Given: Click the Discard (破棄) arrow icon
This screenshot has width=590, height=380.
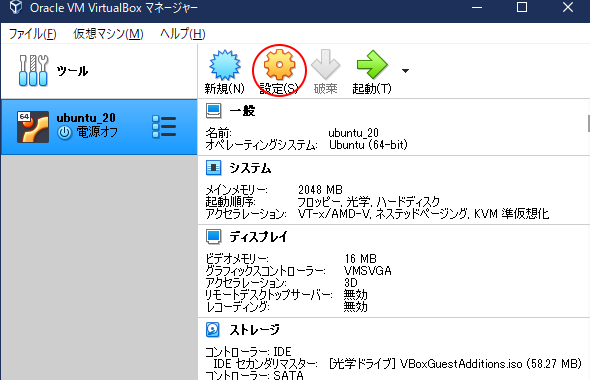Looking at the screenshot, I should (x=325, y=64).
